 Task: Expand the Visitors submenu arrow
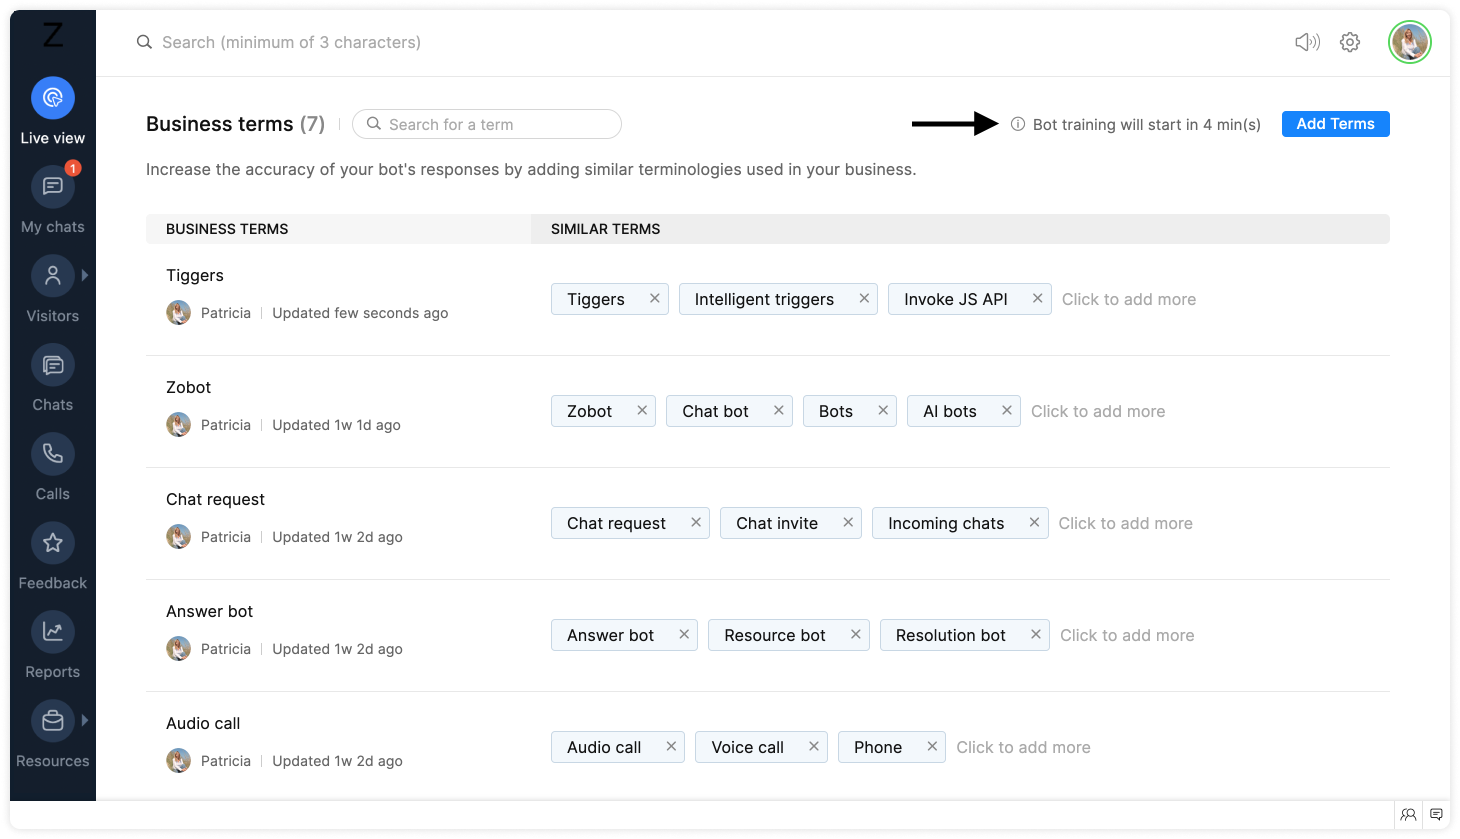[x=85, y=275]
